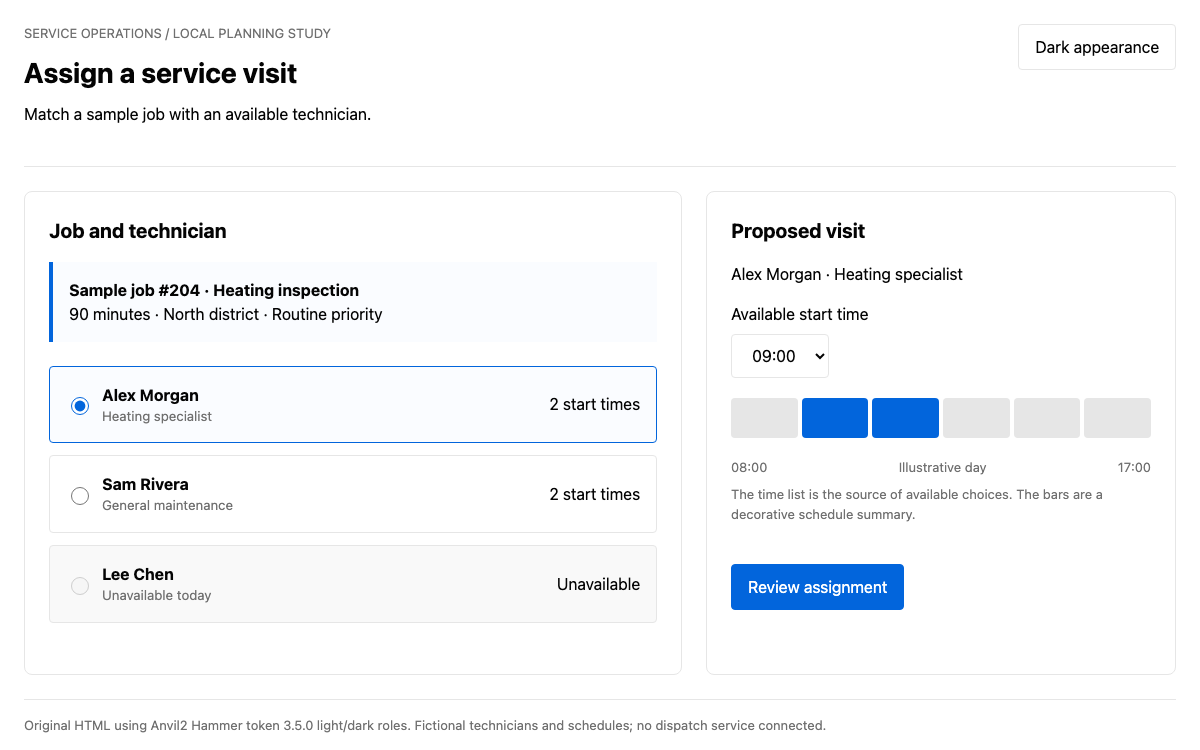The image size is (1200, 750).
Task: Click the second blue schedule bar segment
Action: (x=905, y=418)
